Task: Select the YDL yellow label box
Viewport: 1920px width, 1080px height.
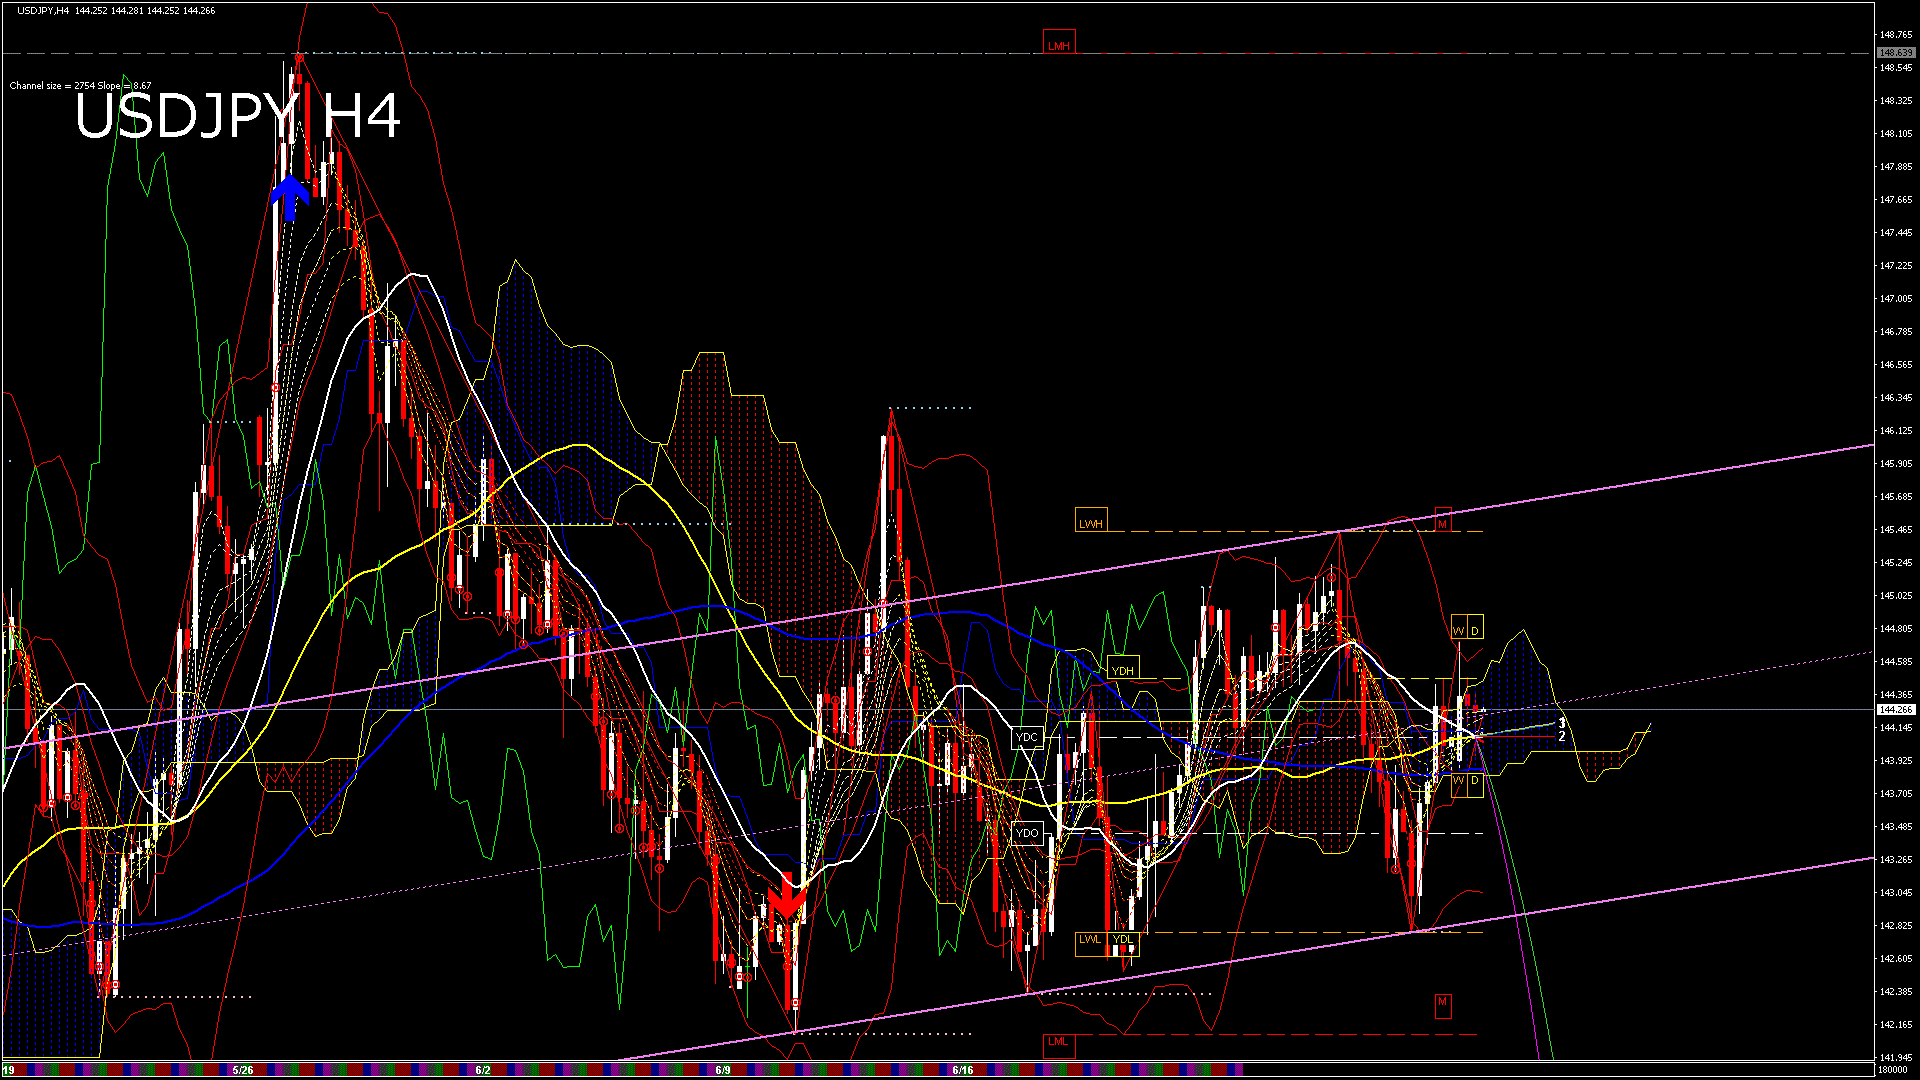Action: point(1123,940)
